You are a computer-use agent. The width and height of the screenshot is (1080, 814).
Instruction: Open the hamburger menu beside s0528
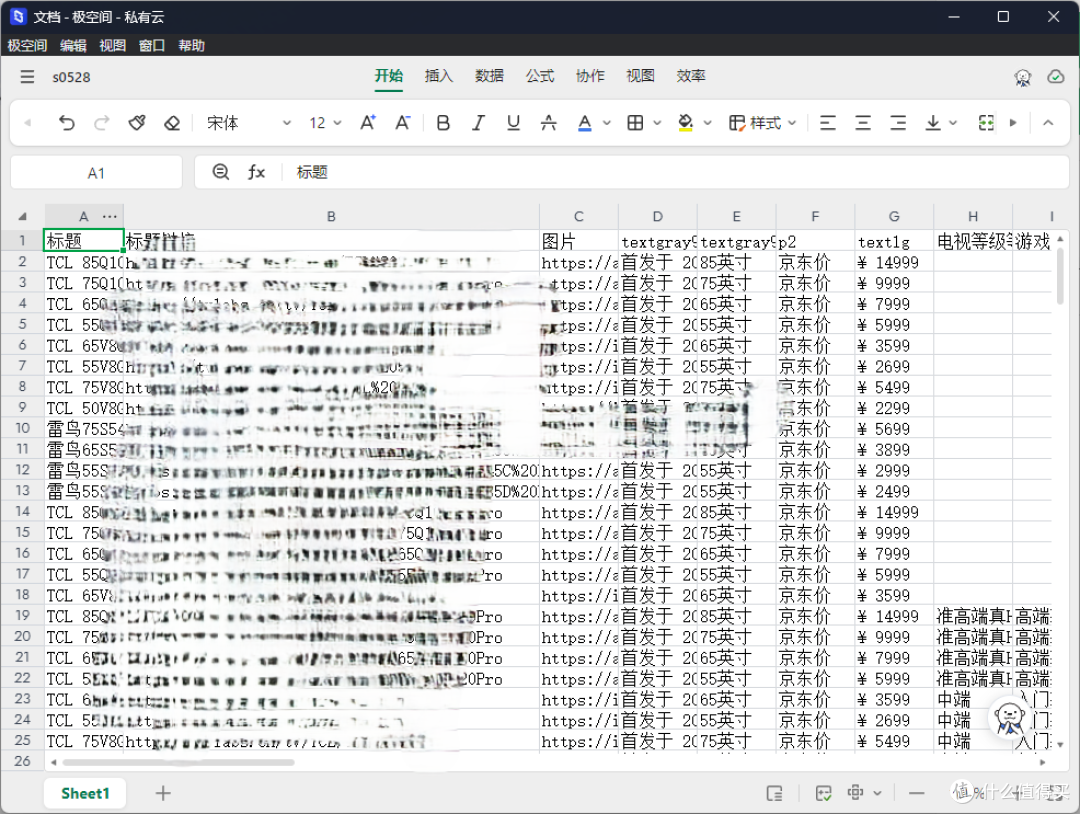(27, 76)
